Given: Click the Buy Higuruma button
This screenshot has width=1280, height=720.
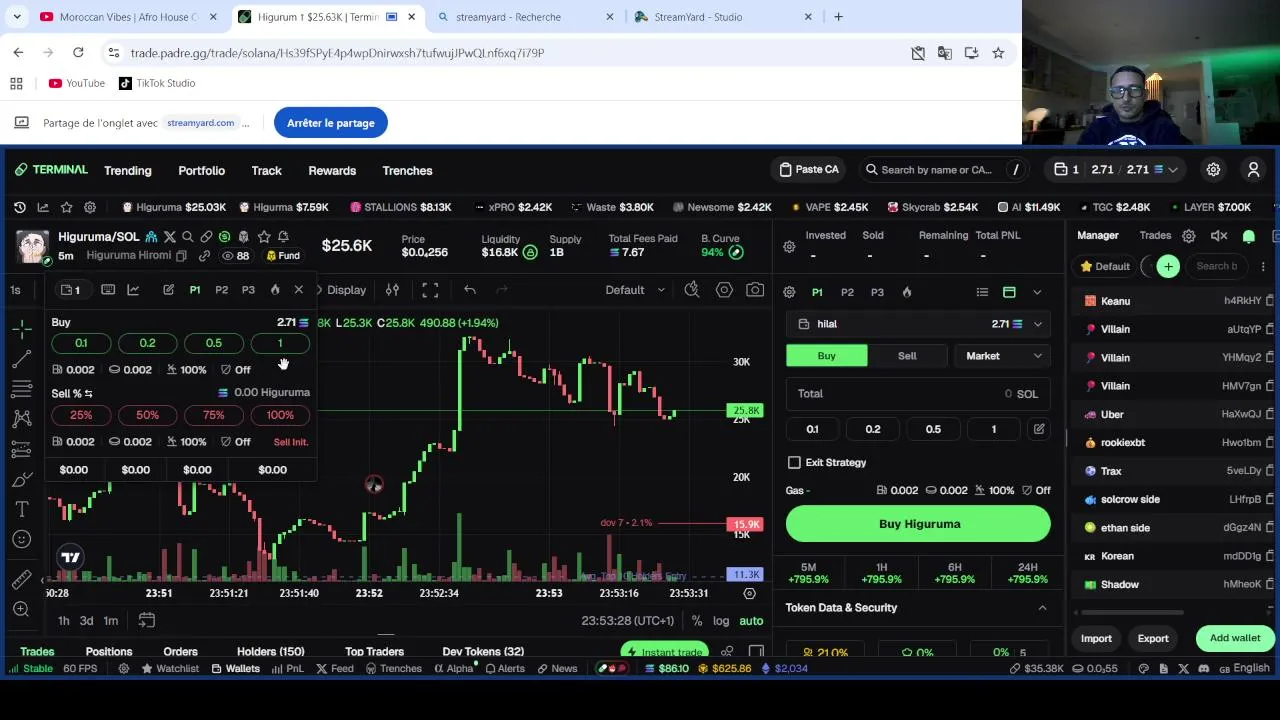Looking at the screenshot, I should (918, 524).
